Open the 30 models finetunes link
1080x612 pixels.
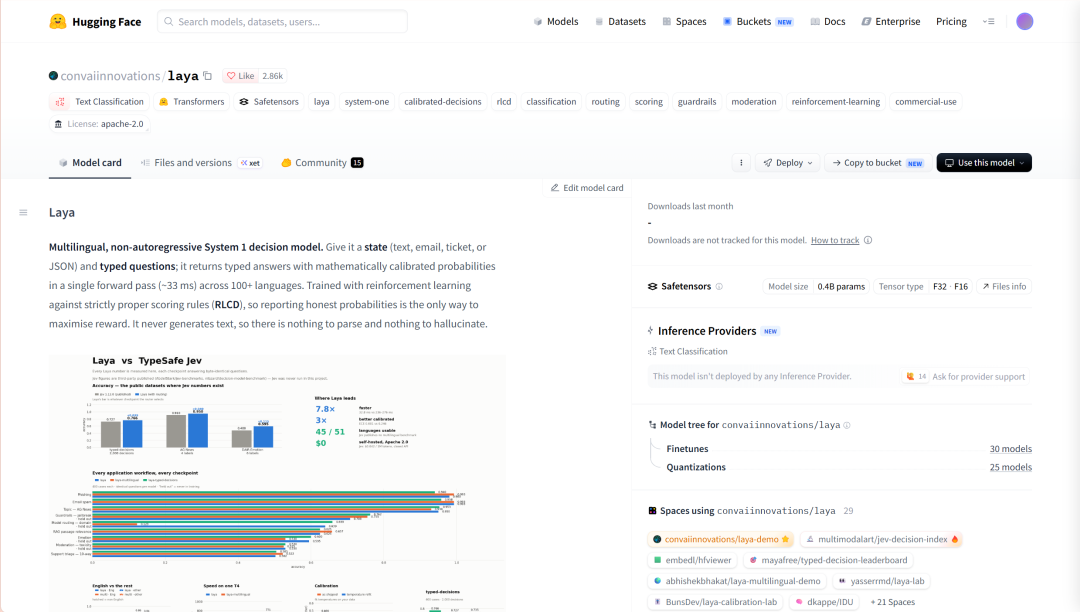point(1010,449)
